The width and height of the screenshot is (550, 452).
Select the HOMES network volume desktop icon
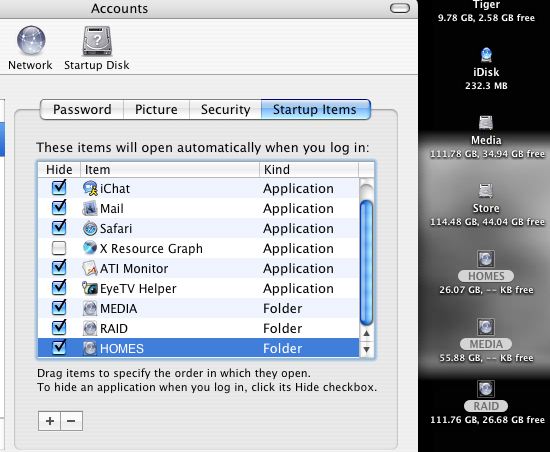point(486,259)
